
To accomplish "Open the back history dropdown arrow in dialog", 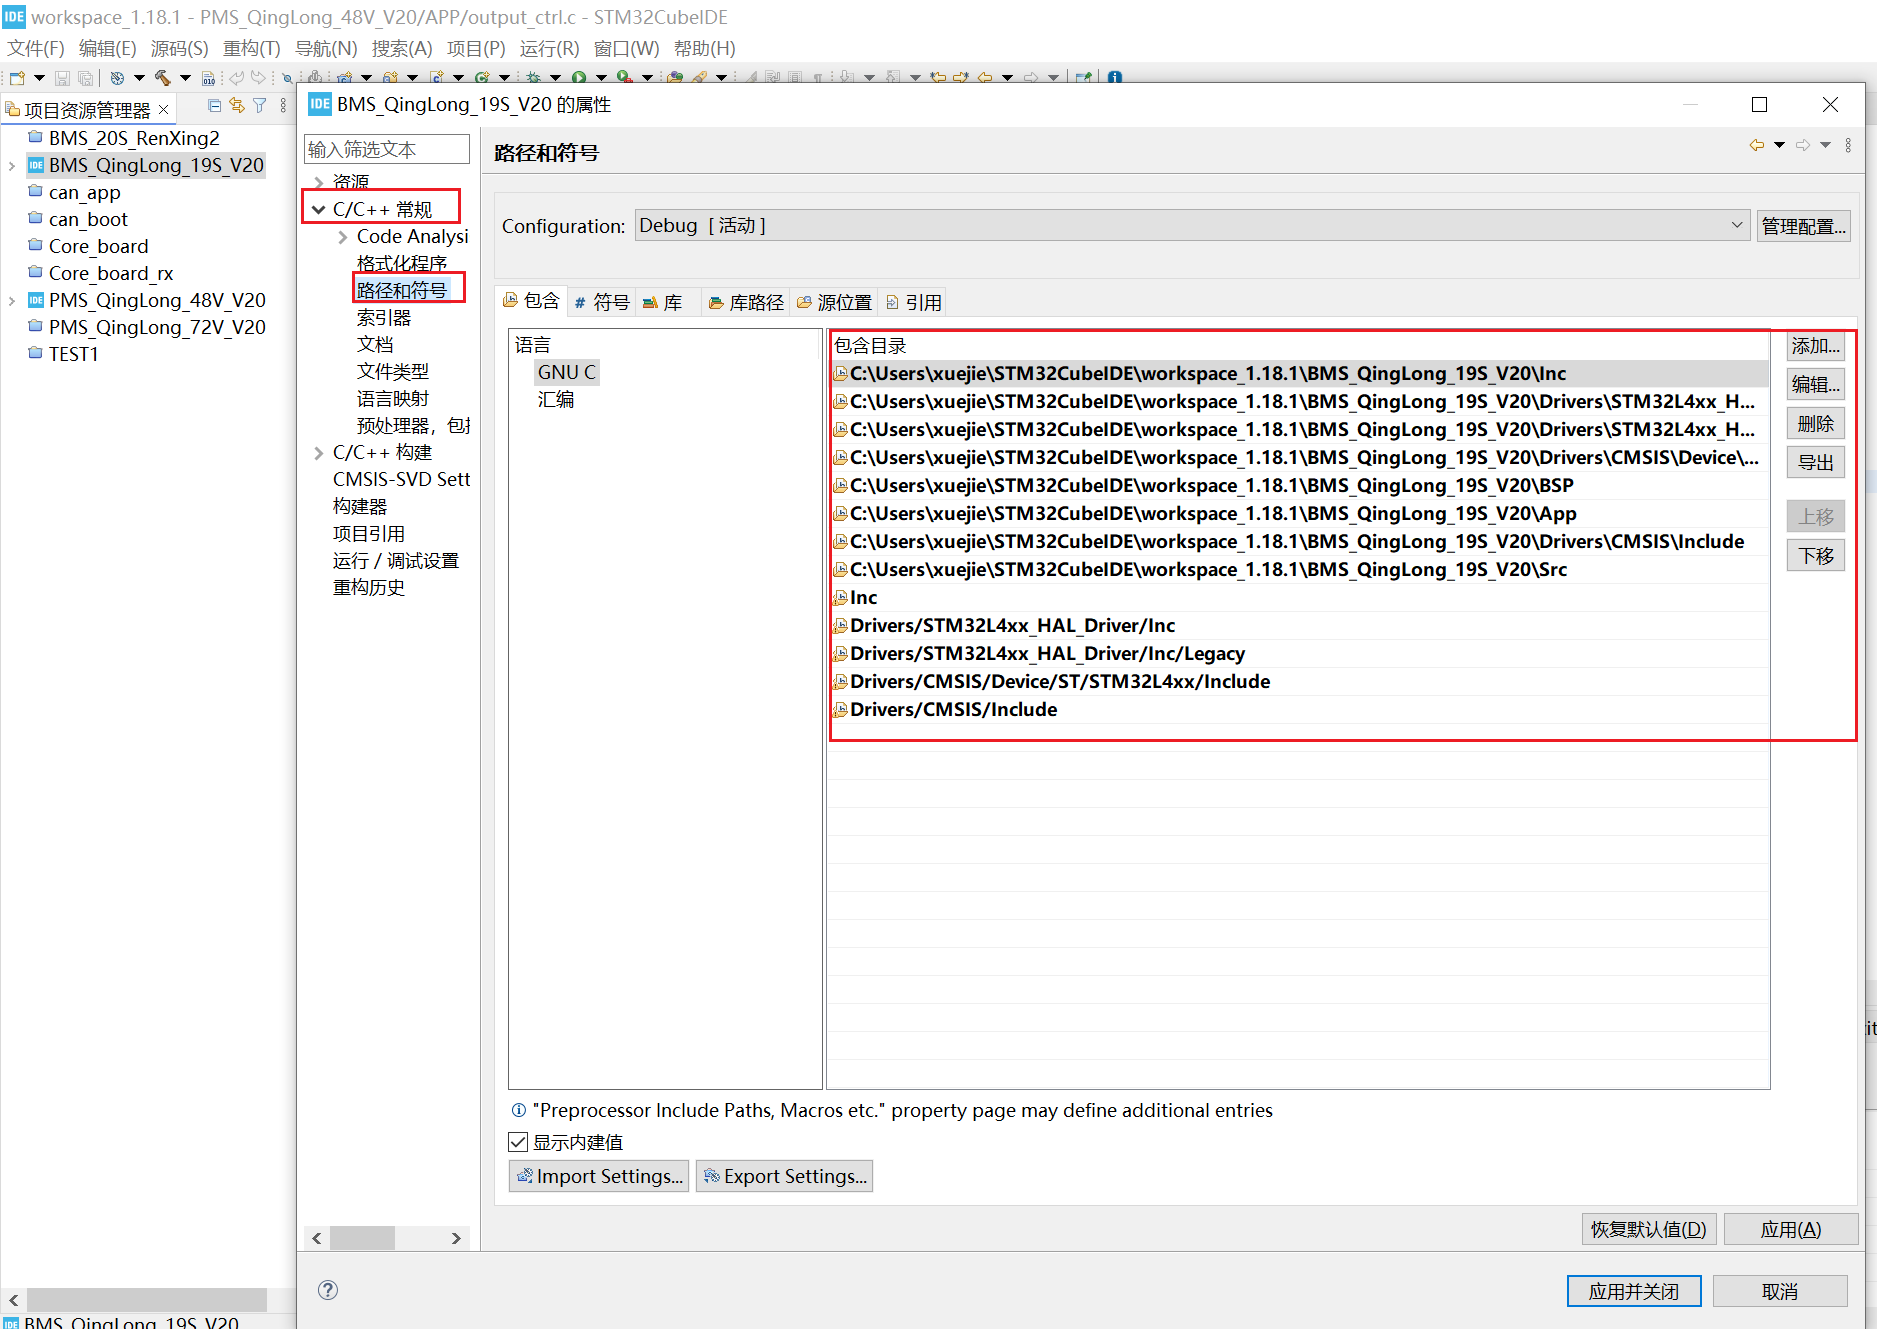I will pos(1780,146).
